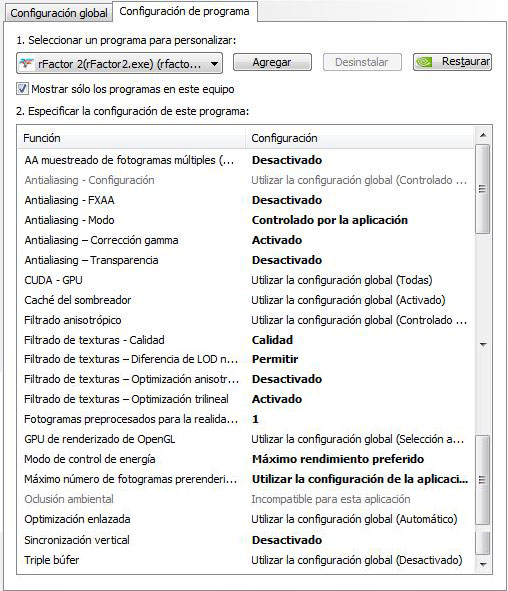
Task: Select the Antialiasing - Configuración row
Action: (245, 180)
